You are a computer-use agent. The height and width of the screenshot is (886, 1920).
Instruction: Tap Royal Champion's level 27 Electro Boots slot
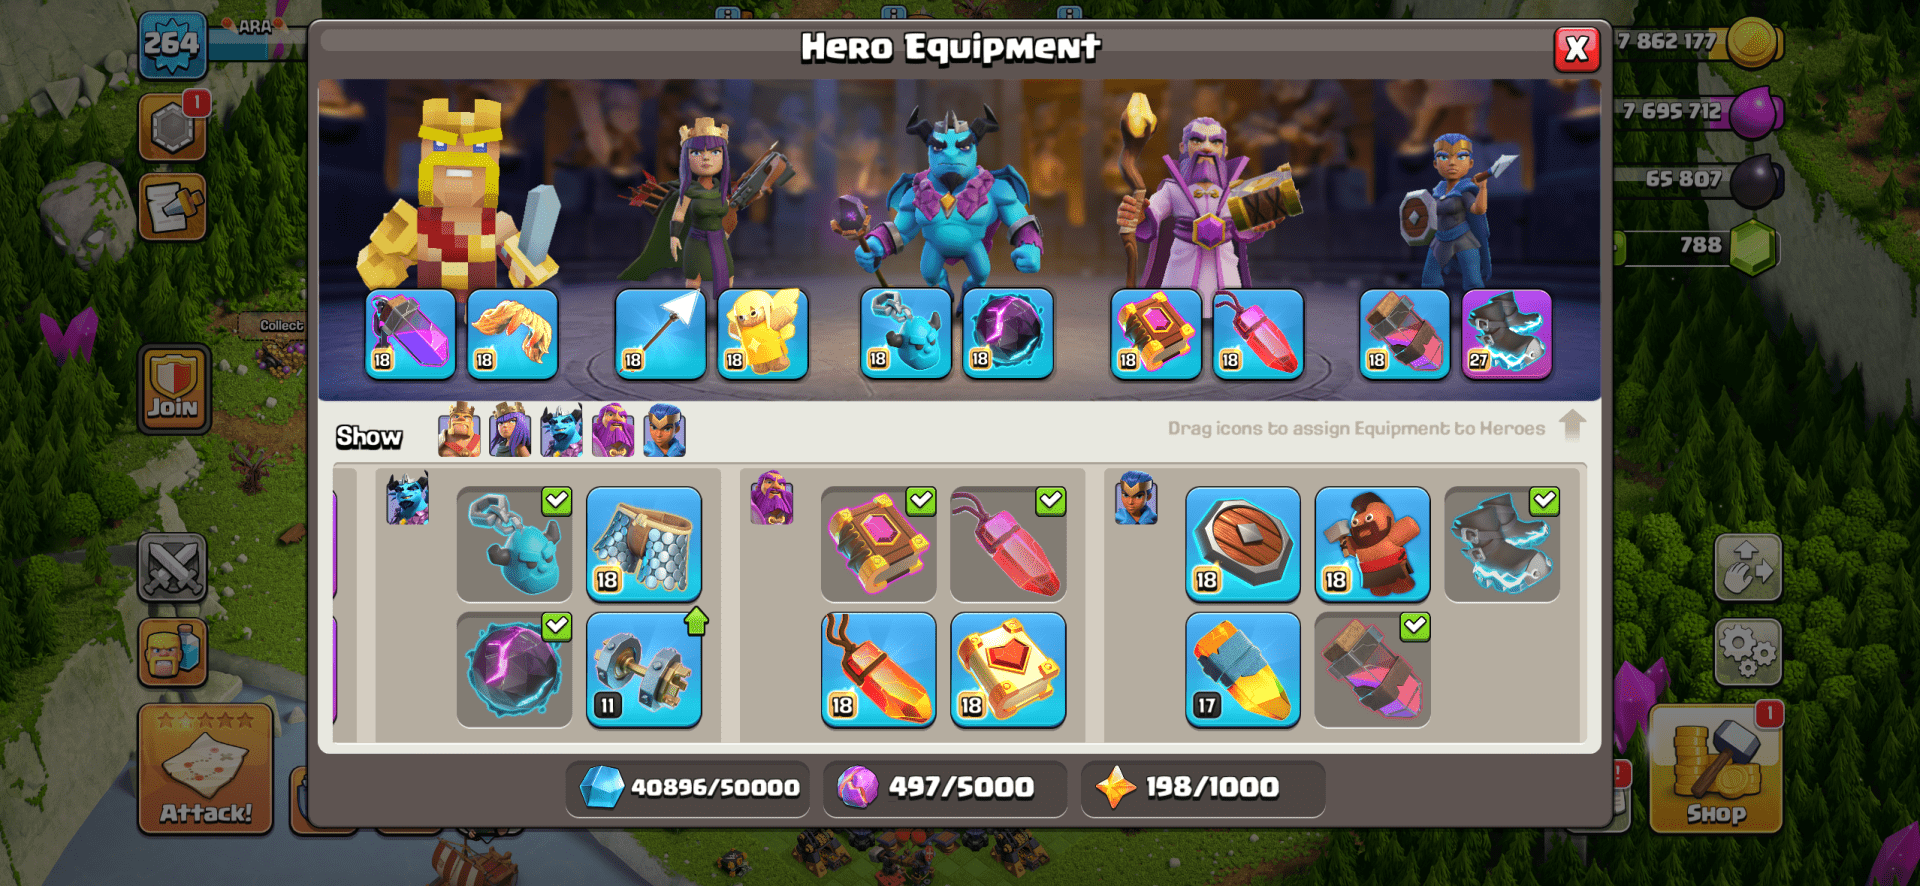1507,334
